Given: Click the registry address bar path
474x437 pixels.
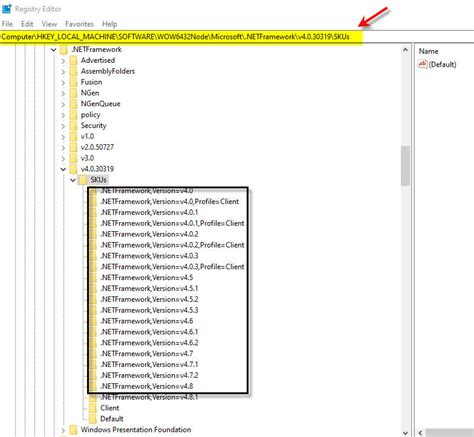Looking at the screenshot, I should 175,37.
